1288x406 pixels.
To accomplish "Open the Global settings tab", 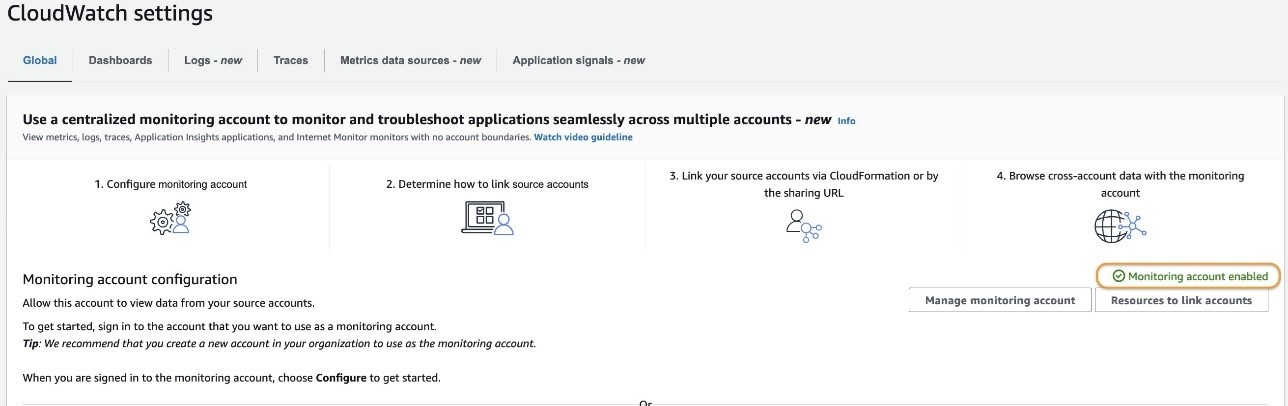I will 40,60.
